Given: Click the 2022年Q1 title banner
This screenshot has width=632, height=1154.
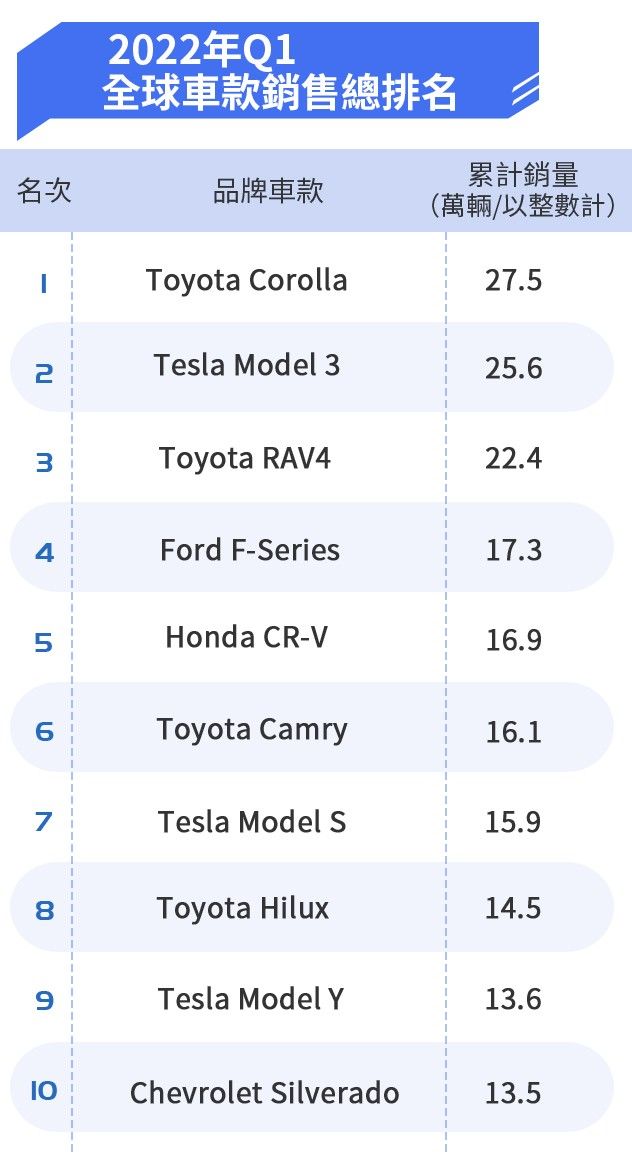Looking at the screenshot, I should pos(280,72).
